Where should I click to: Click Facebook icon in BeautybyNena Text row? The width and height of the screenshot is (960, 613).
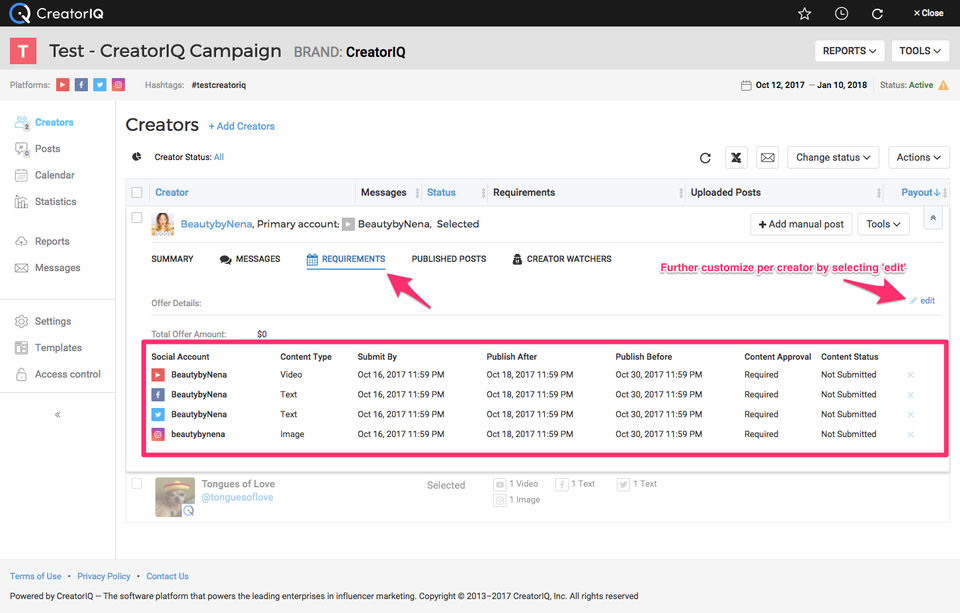pyautogui.click(x=158, y=394)
